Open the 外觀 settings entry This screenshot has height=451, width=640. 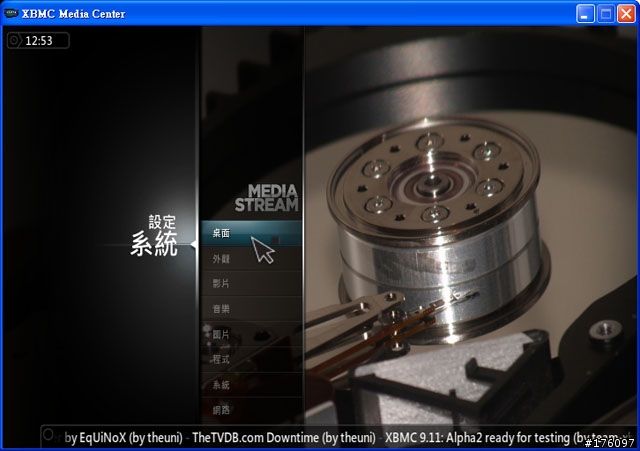(251, 258)
